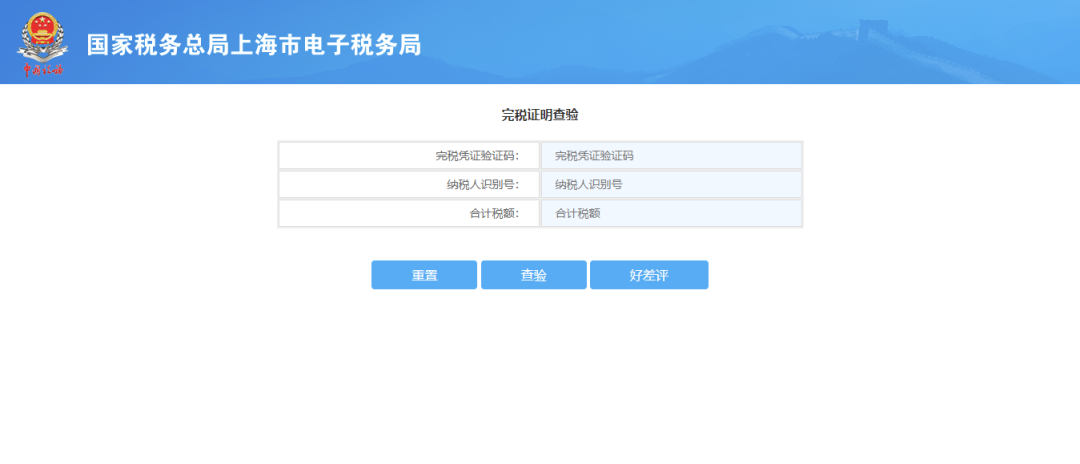1080x464 pixels.
Task: Click the 国家税务总局上海市电子税务局 header title
Action: (x=254, y=45)
